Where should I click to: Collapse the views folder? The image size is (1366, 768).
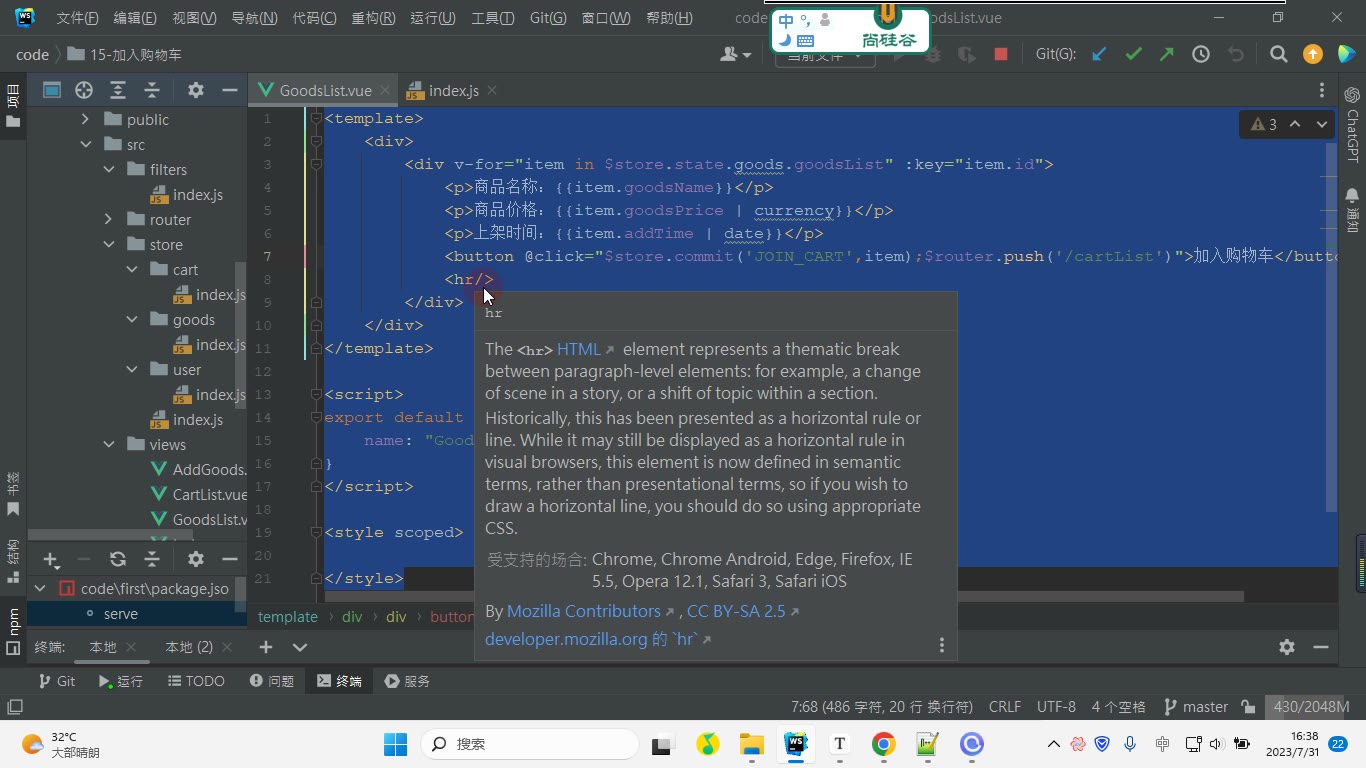(x=109, y=444)
